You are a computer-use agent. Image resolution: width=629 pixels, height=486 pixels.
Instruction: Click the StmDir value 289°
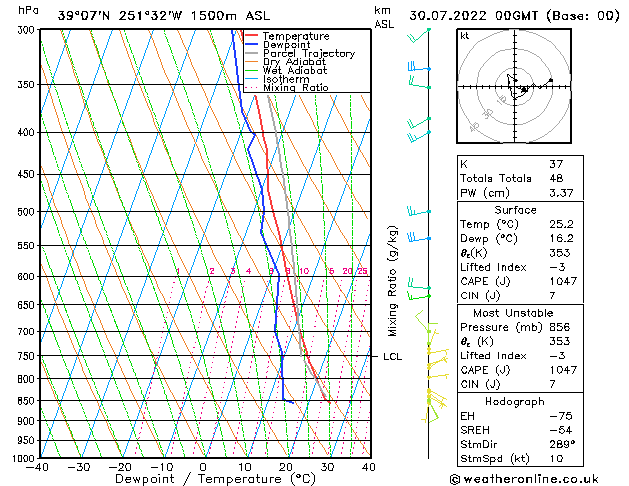pyautogui.click(x=562, y=444)
